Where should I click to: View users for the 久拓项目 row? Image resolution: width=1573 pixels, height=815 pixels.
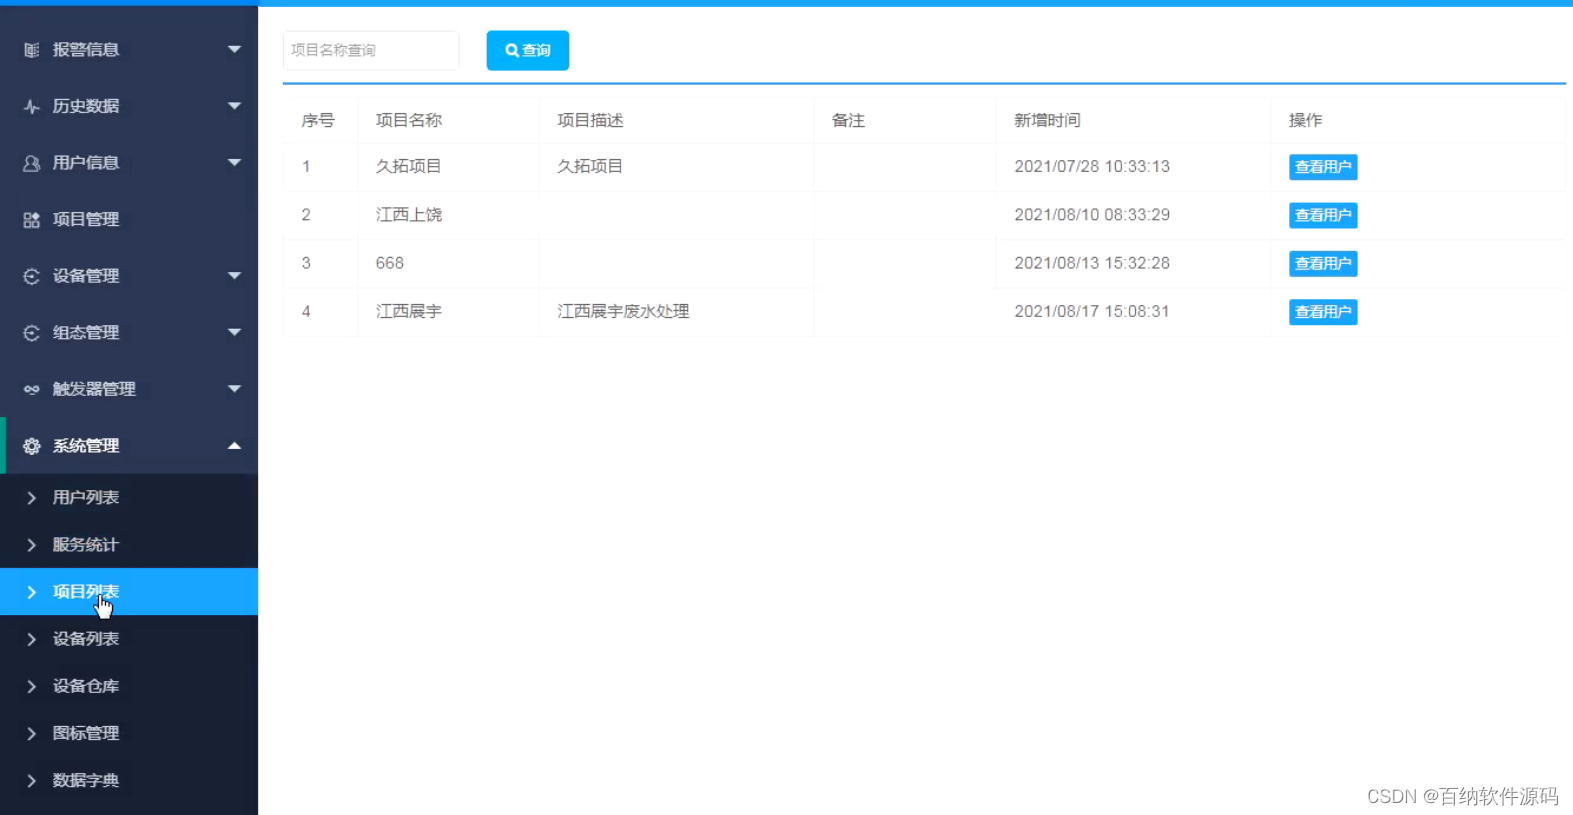pos(1322,167)
